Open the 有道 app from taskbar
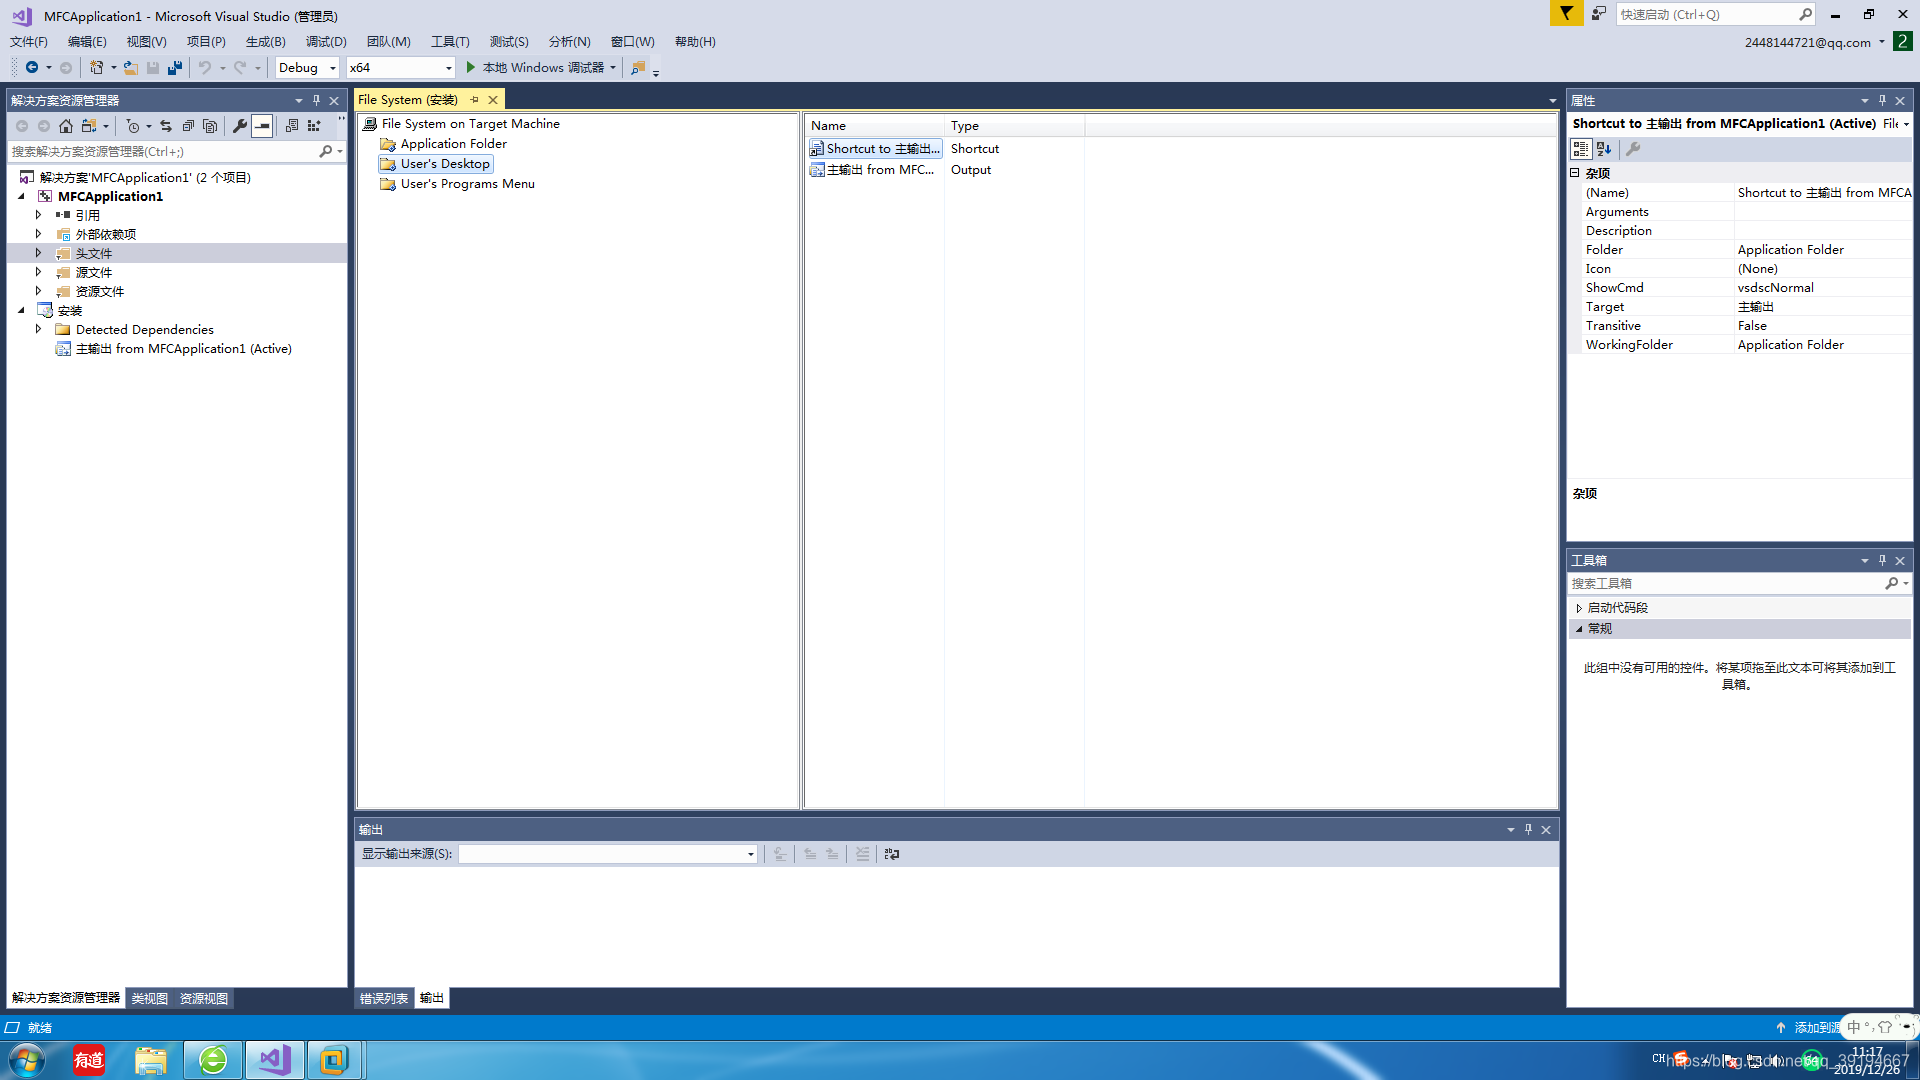 (x=89, y=1060)
